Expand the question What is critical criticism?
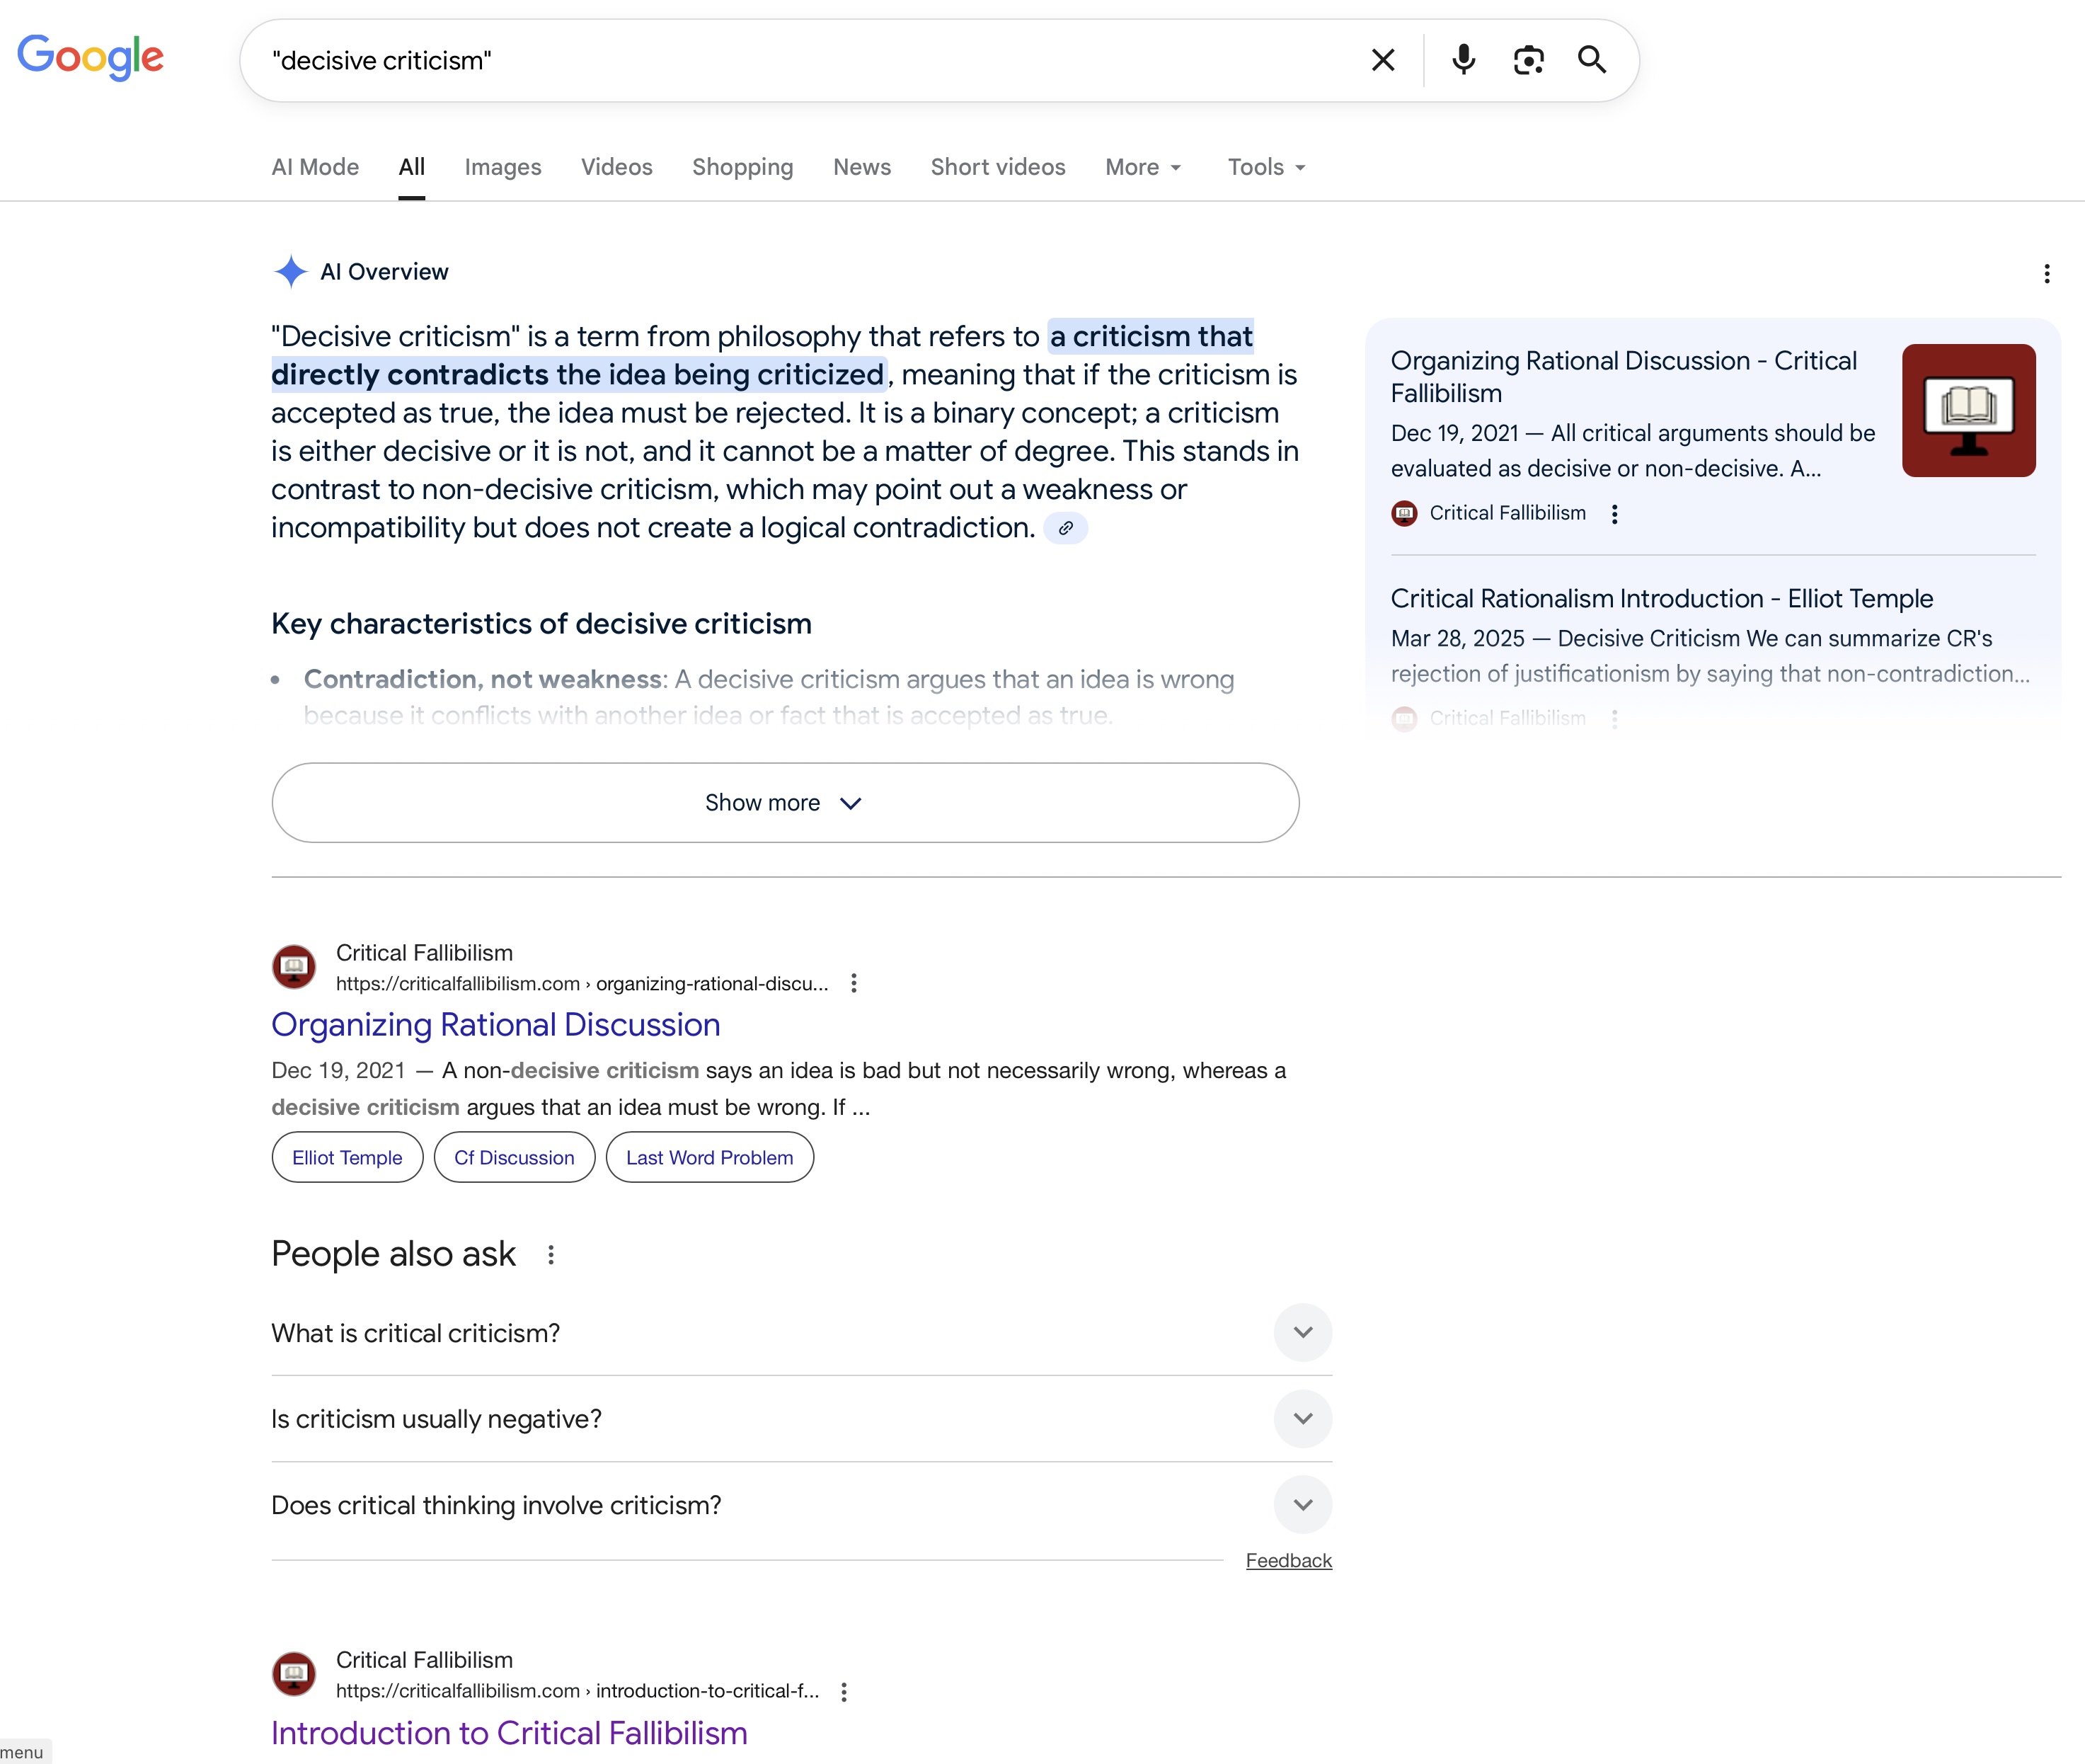The height and width of the screenshot is (1764, 2085). [1302, 1333]
